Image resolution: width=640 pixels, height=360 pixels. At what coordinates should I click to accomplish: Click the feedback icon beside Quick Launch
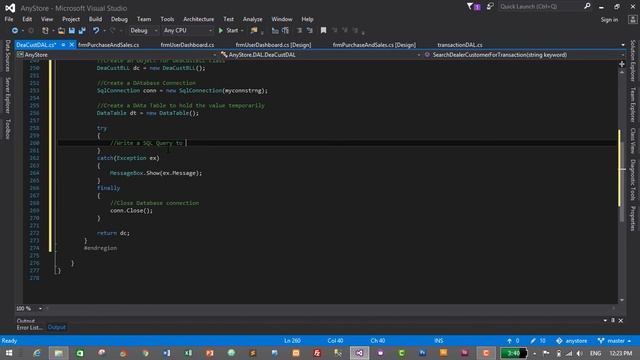(x=490, y=6)
